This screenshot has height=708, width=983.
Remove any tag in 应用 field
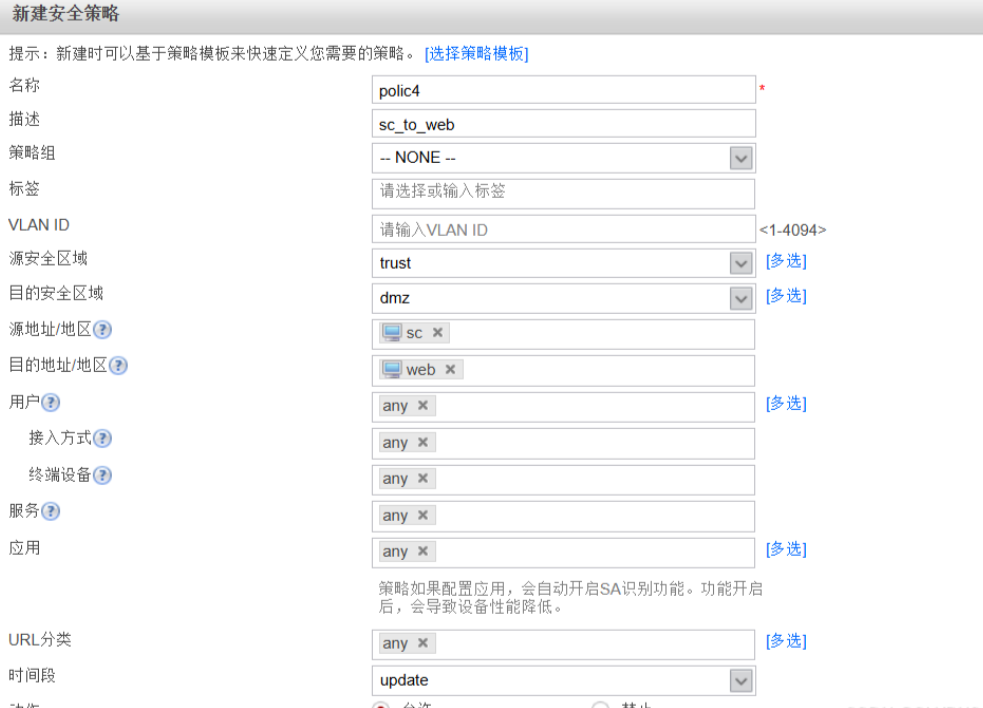point(423,551)
